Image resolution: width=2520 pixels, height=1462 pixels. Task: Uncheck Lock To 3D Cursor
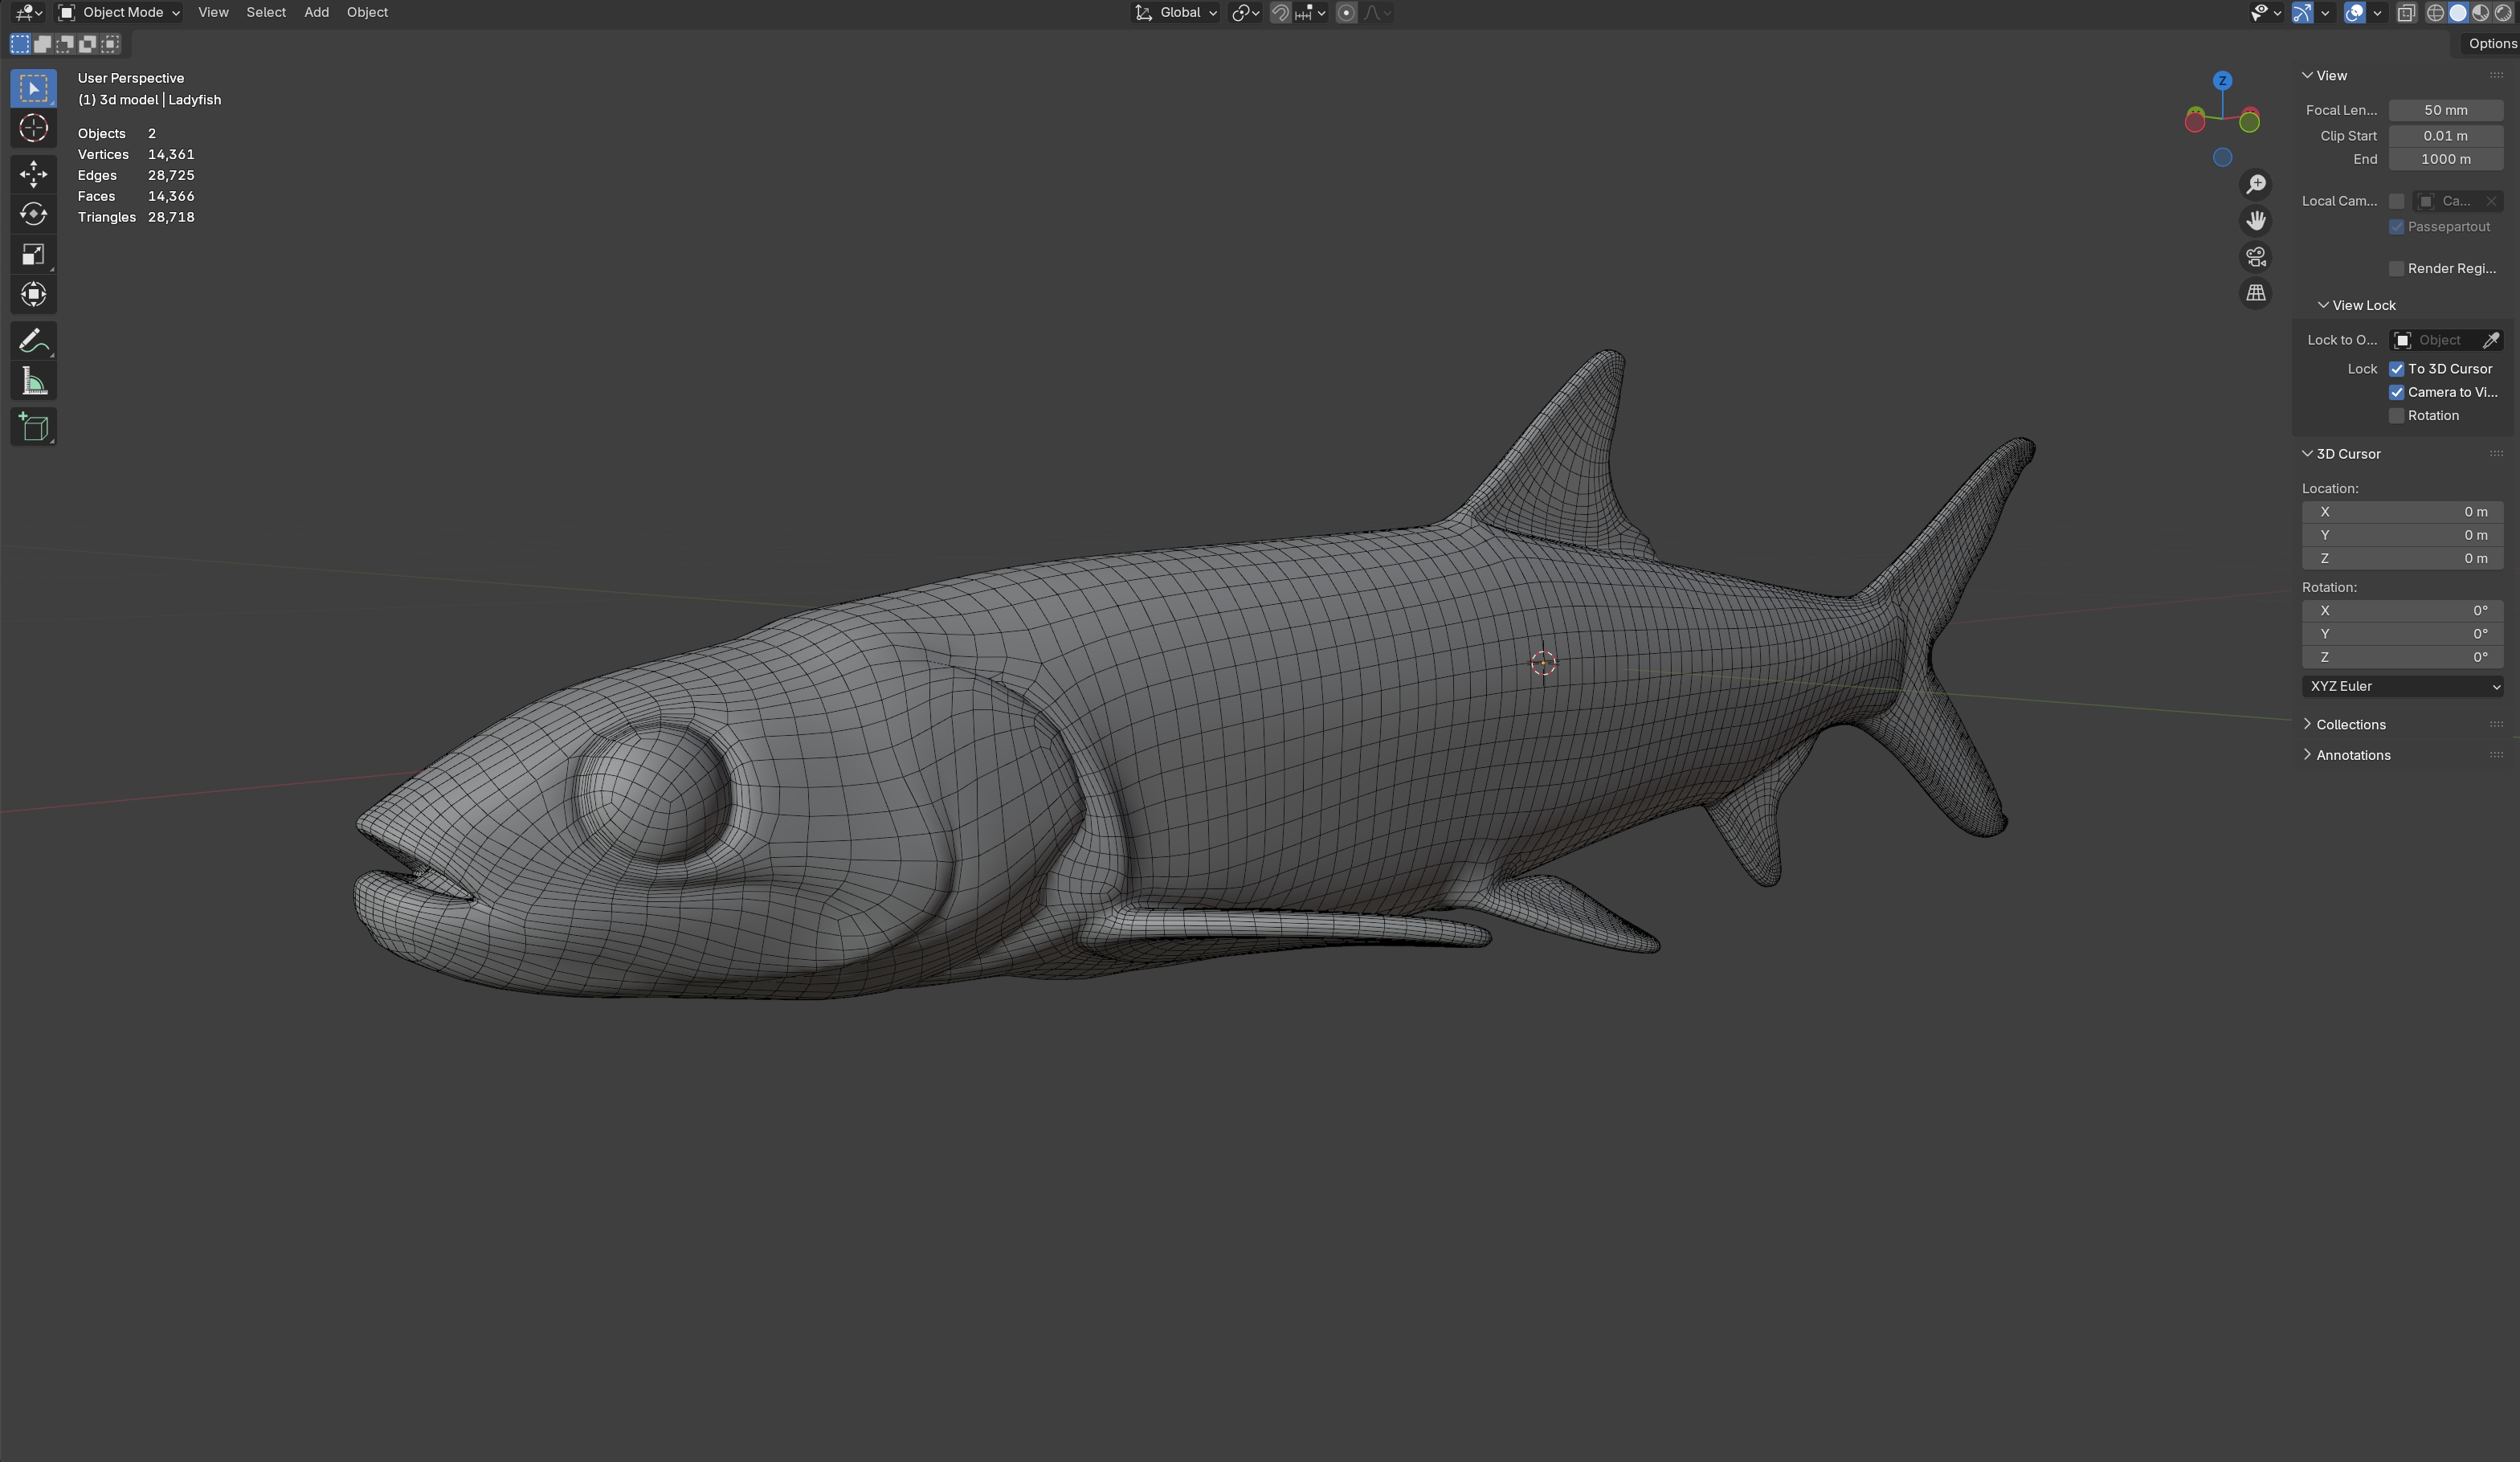click(x=2396, y=369)
